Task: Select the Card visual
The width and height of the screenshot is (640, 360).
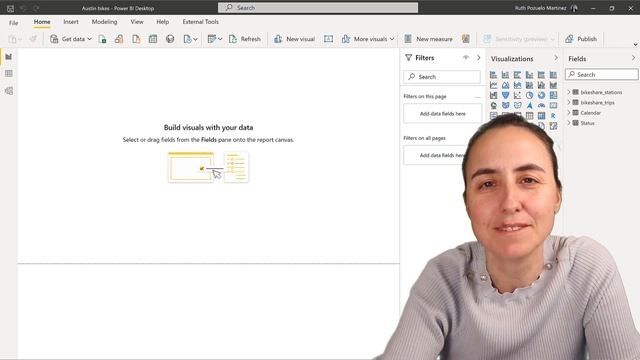Action: [x=553, y=105]
